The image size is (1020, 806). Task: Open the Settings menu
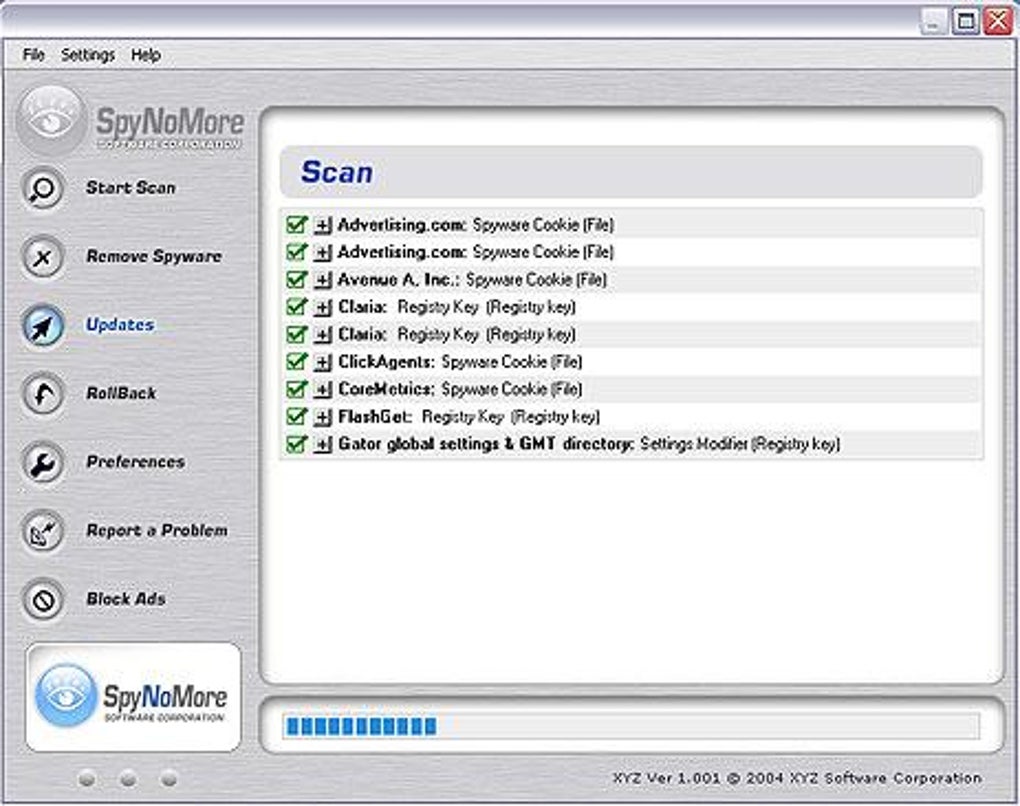[88, 55]
